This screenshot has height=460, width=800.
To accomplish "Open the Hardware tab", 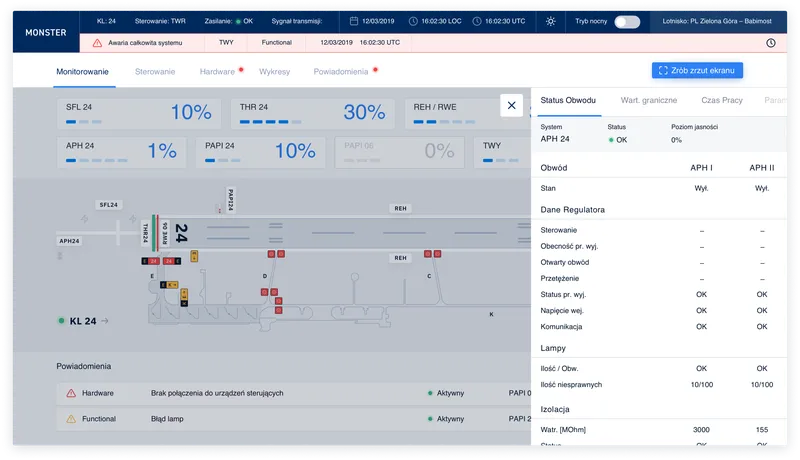I will click(x=217, y=72).
